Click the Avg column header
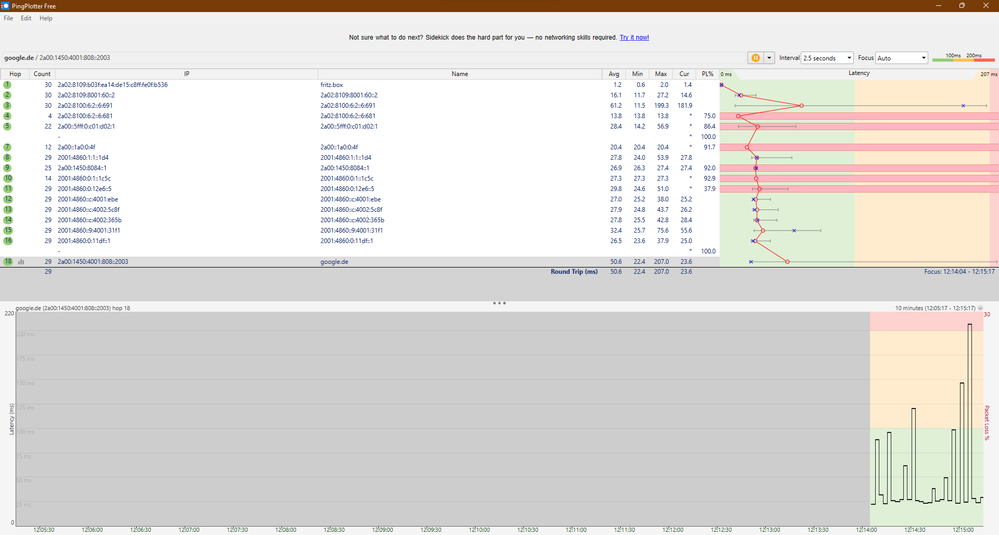Screen dimensions: 999x535 614,74
